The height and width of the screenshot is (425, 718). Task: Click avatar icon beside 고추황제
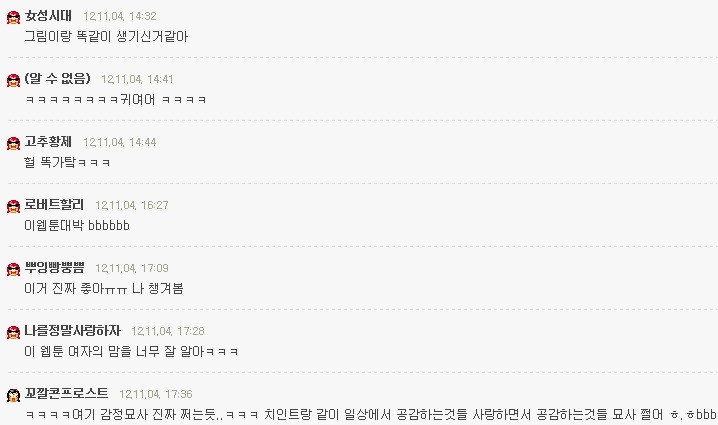[13, 143]
